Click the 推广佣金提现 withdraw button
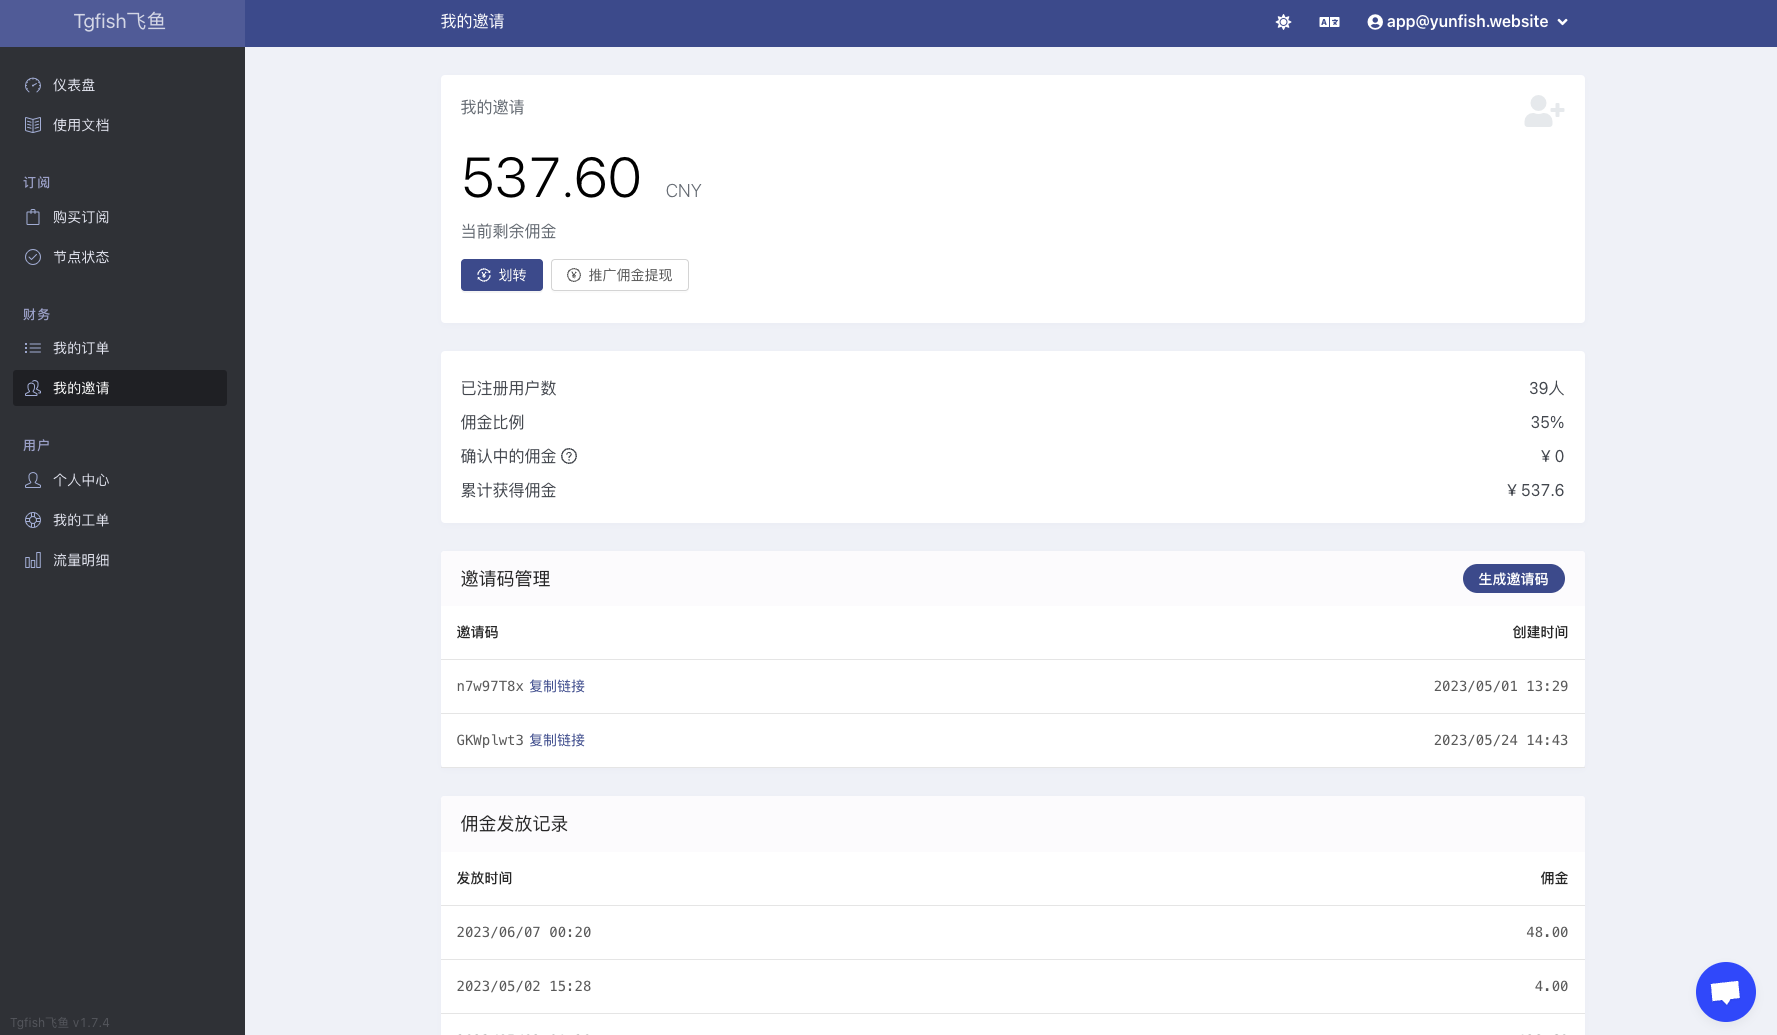 coord(619,275)
